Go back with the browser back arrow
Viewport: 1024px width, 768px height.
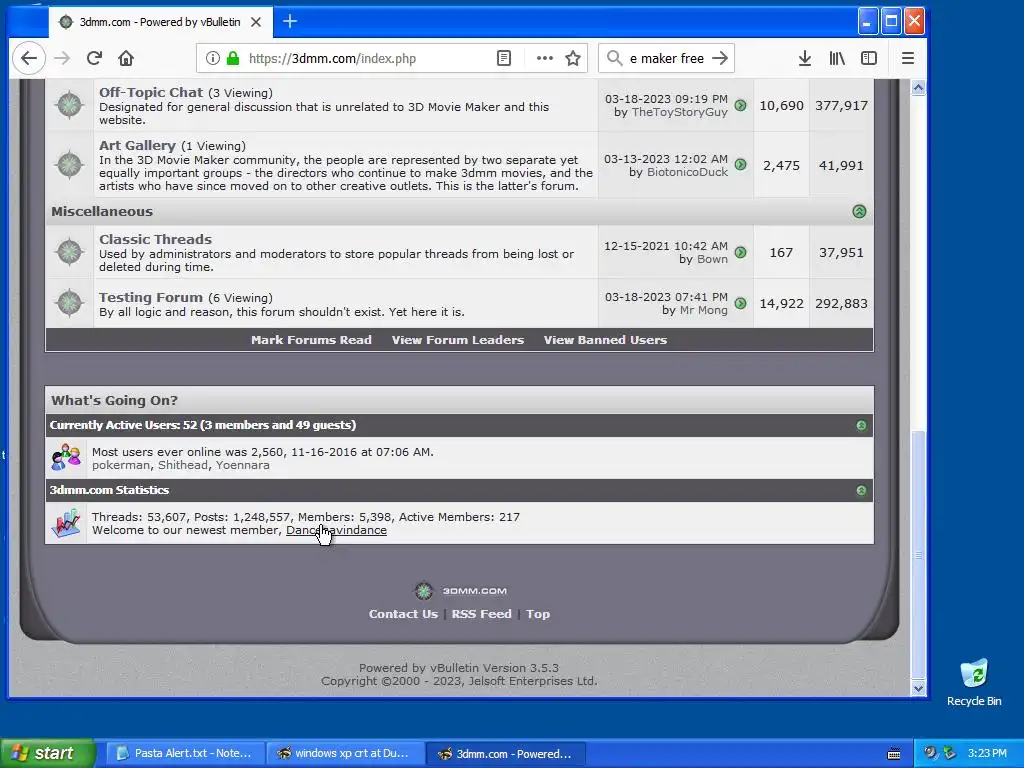pos(29,58)
